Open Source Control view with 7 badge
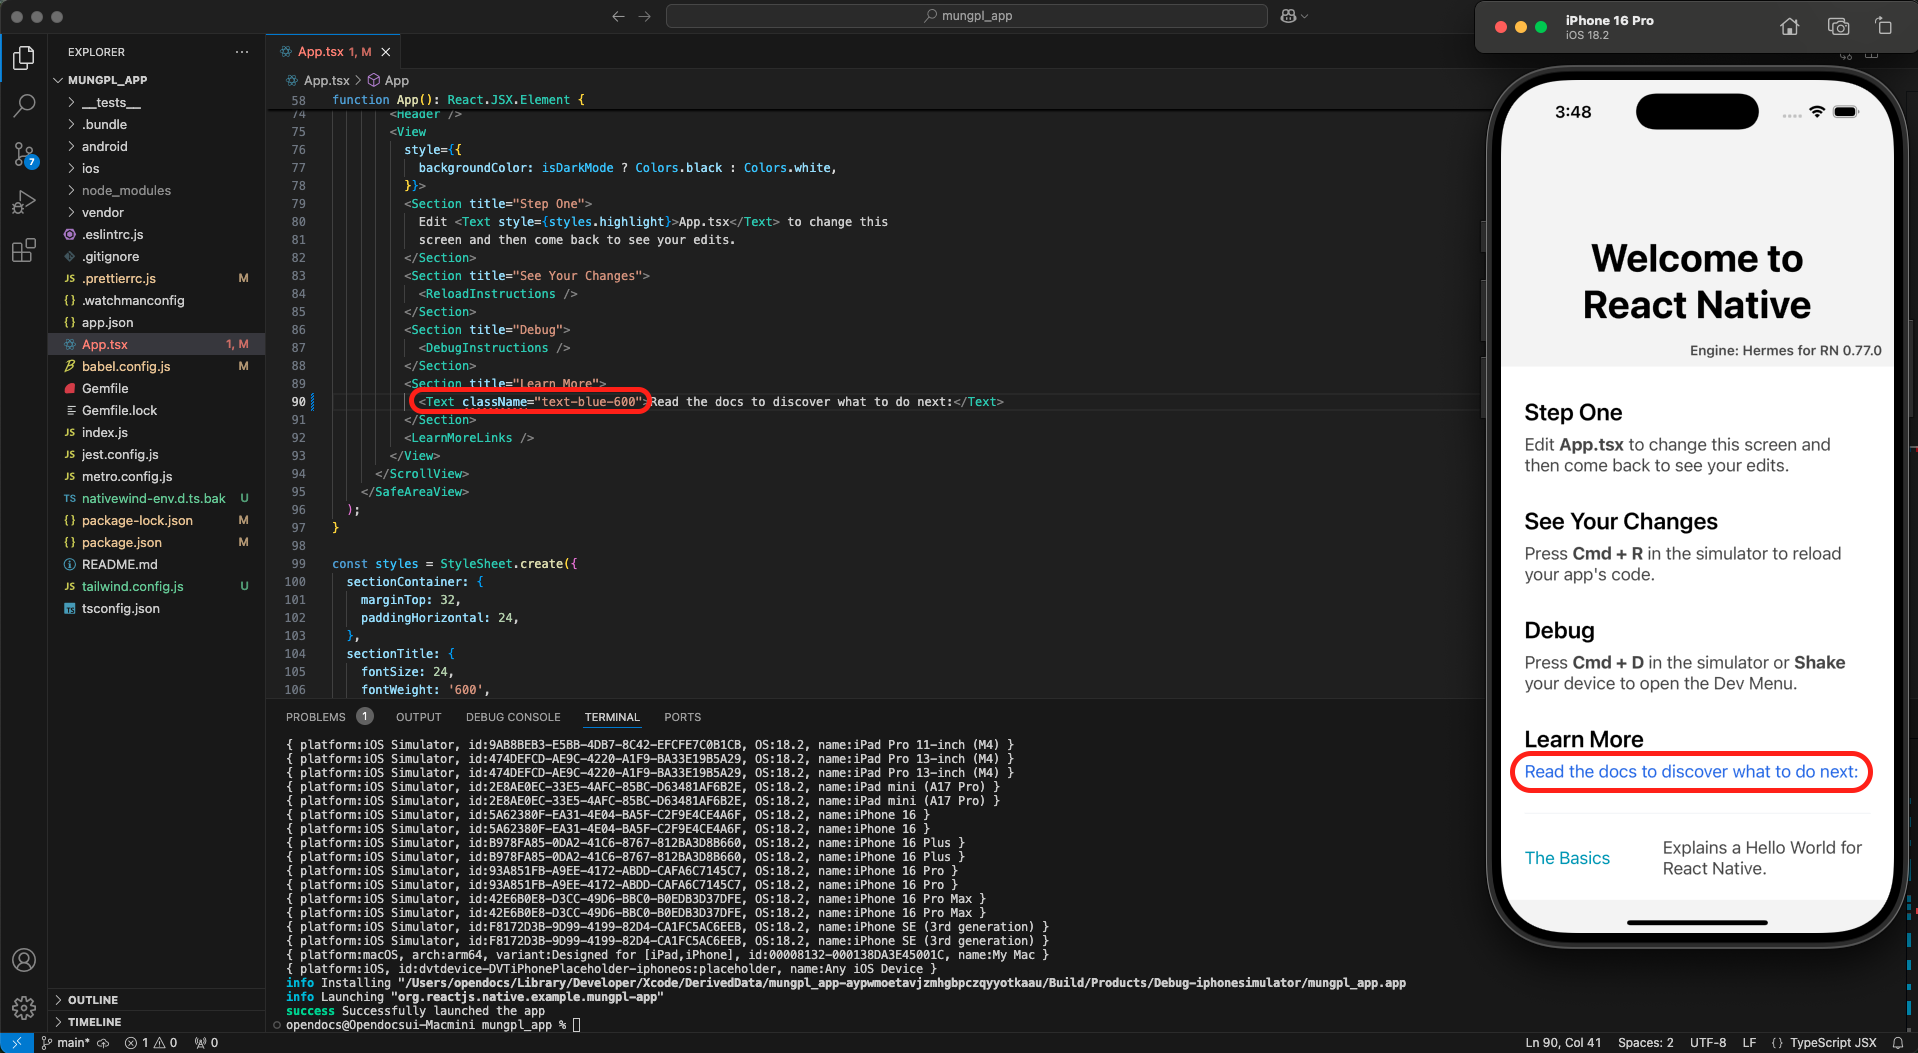Image resolution: width=1918 pixels, height=1053 pixels. pos(24,154)
